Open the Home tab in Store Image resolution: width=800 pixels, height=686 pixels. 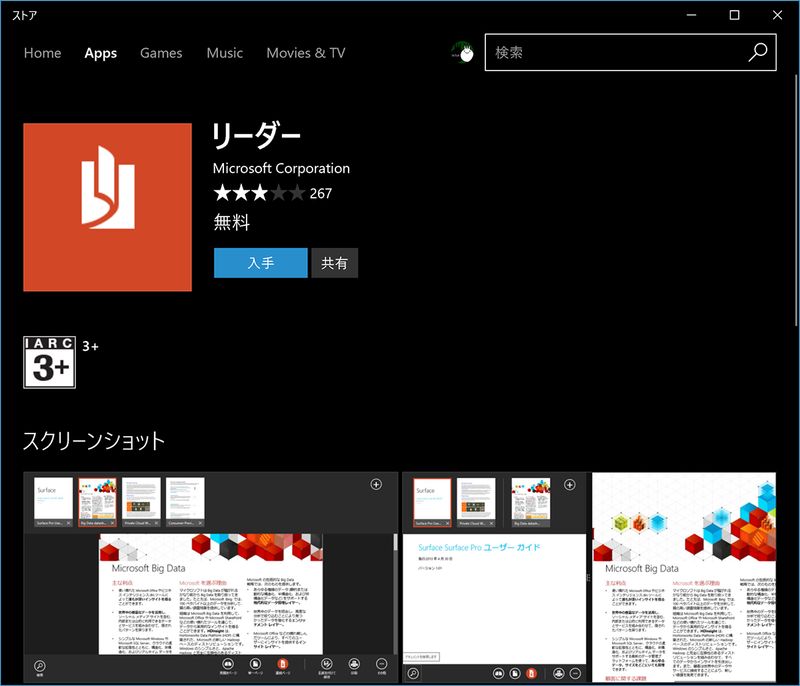[x=42, y=53]
